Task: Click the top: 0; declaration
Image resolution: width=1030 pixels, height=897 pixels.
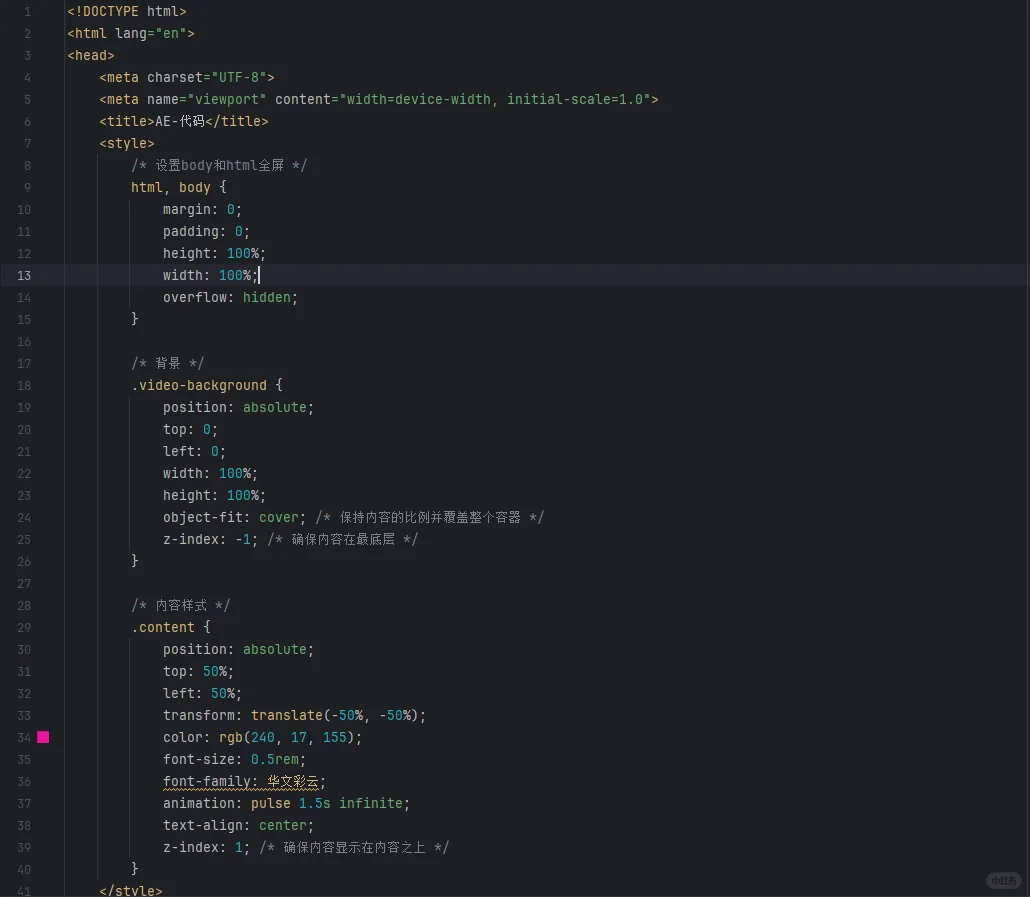Action: pyautogui.click(x=190, y=429)
